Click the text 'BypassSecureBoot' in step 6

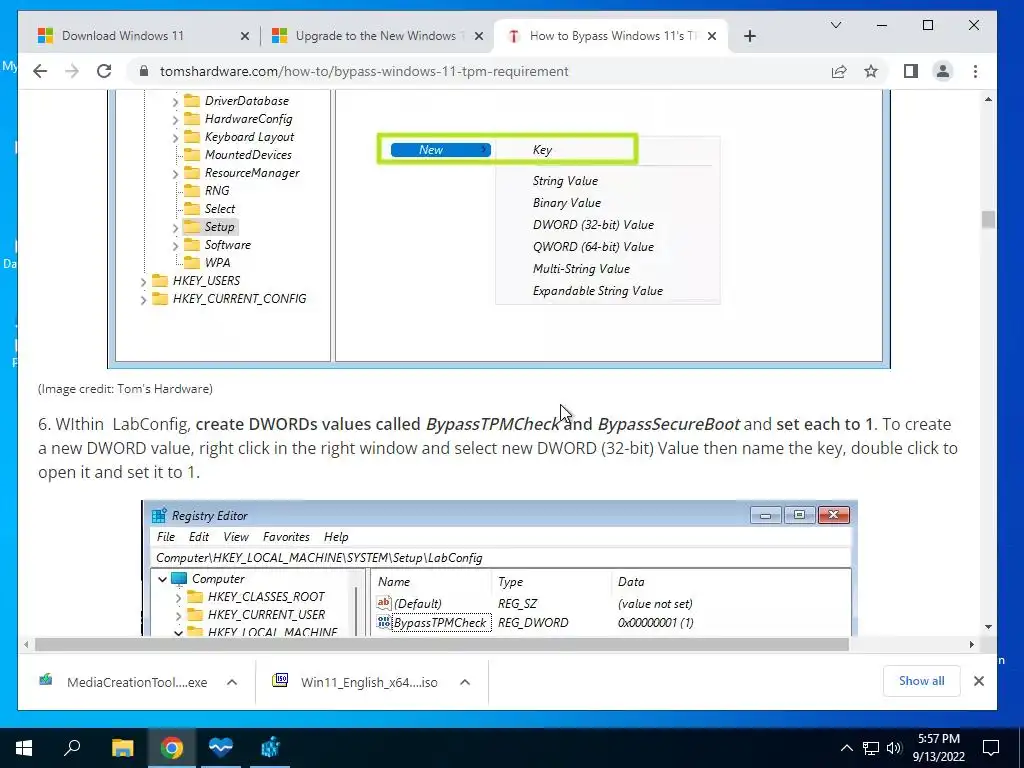click(669, 424)
